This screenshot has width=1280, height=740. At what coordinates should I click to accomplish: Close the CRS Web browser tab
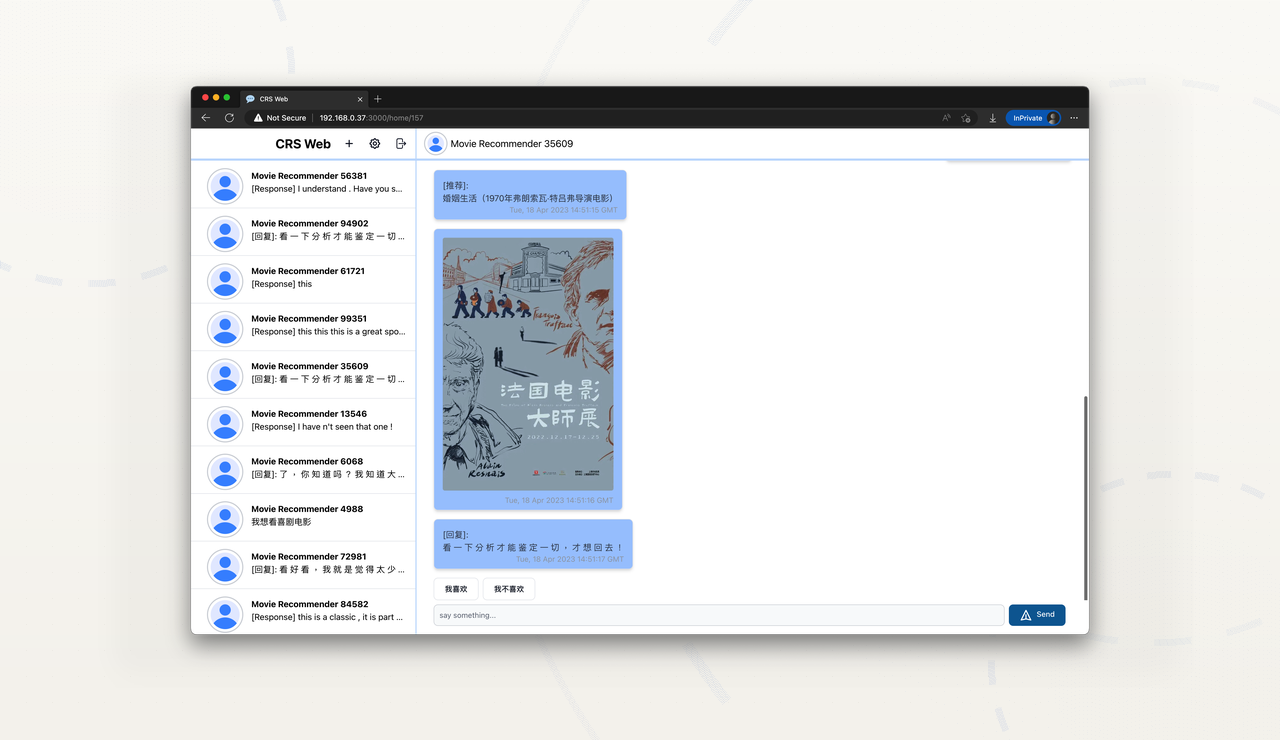point(360,99)
